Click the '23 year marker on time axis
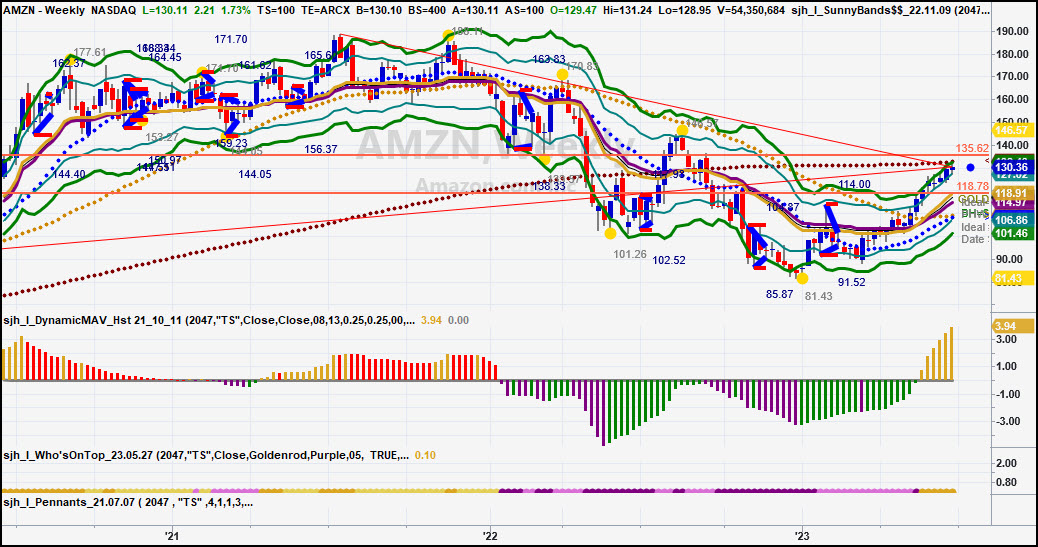Image resolution: width=1038 pixels, height=547 pixels. [802, 535]
